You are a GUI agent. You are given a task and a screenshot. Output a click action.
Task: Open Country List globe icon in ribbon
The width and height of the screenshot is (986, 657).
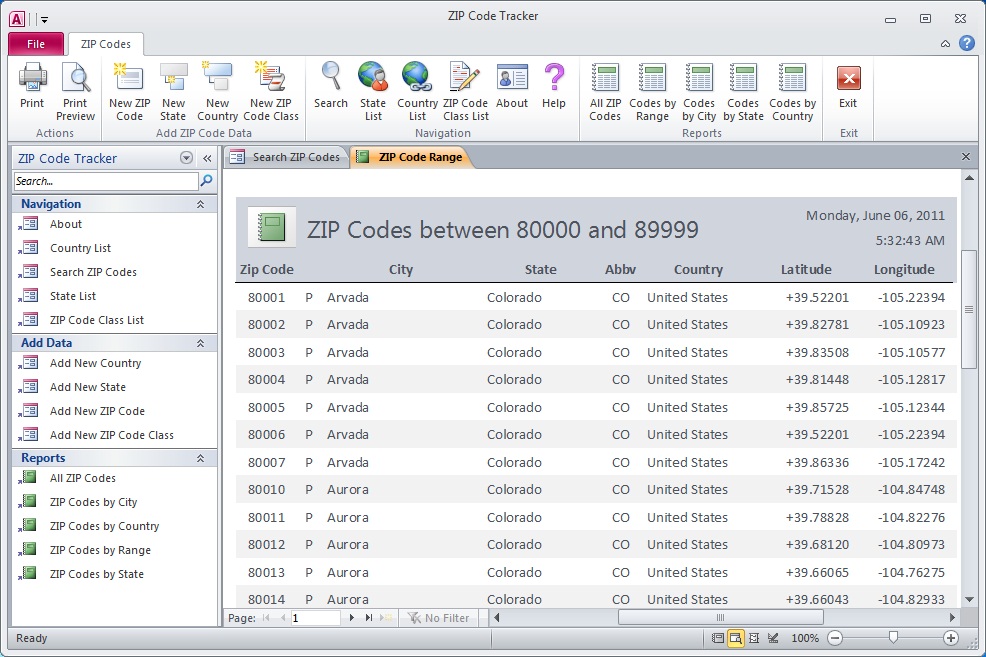417,76
